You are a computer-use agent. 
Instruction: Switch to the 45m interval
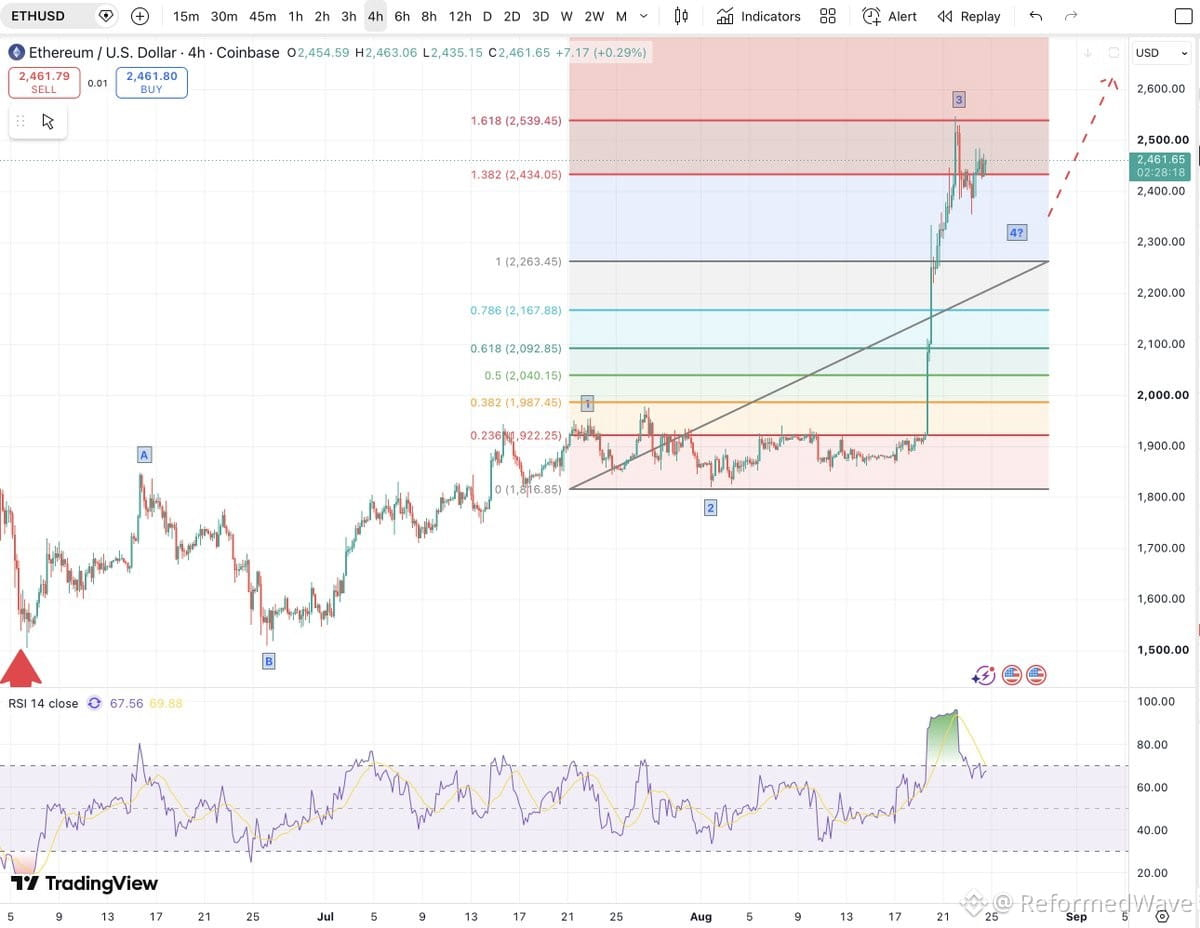(x=263, y=16)
